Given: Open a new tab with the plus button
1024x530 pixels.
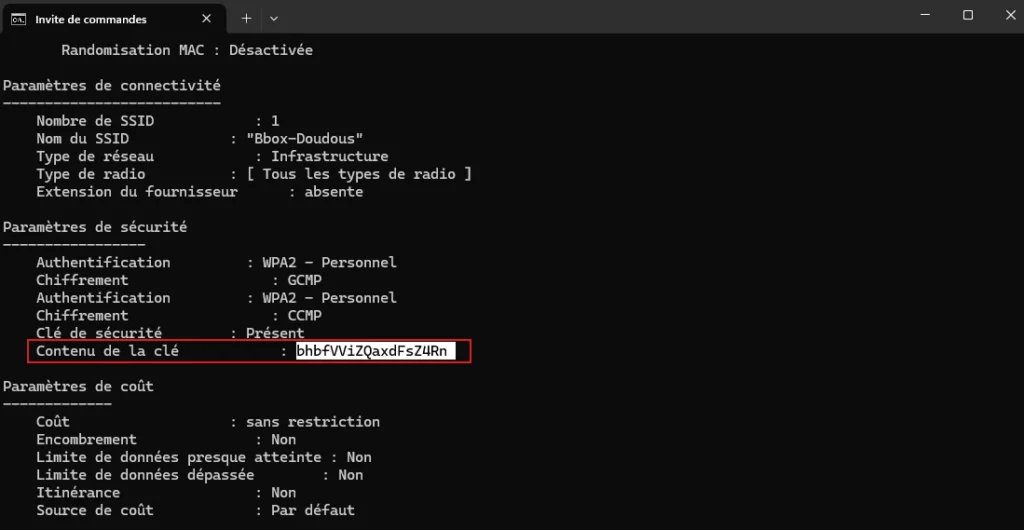Looking at the screenshot, I should [x=246, y=19].
